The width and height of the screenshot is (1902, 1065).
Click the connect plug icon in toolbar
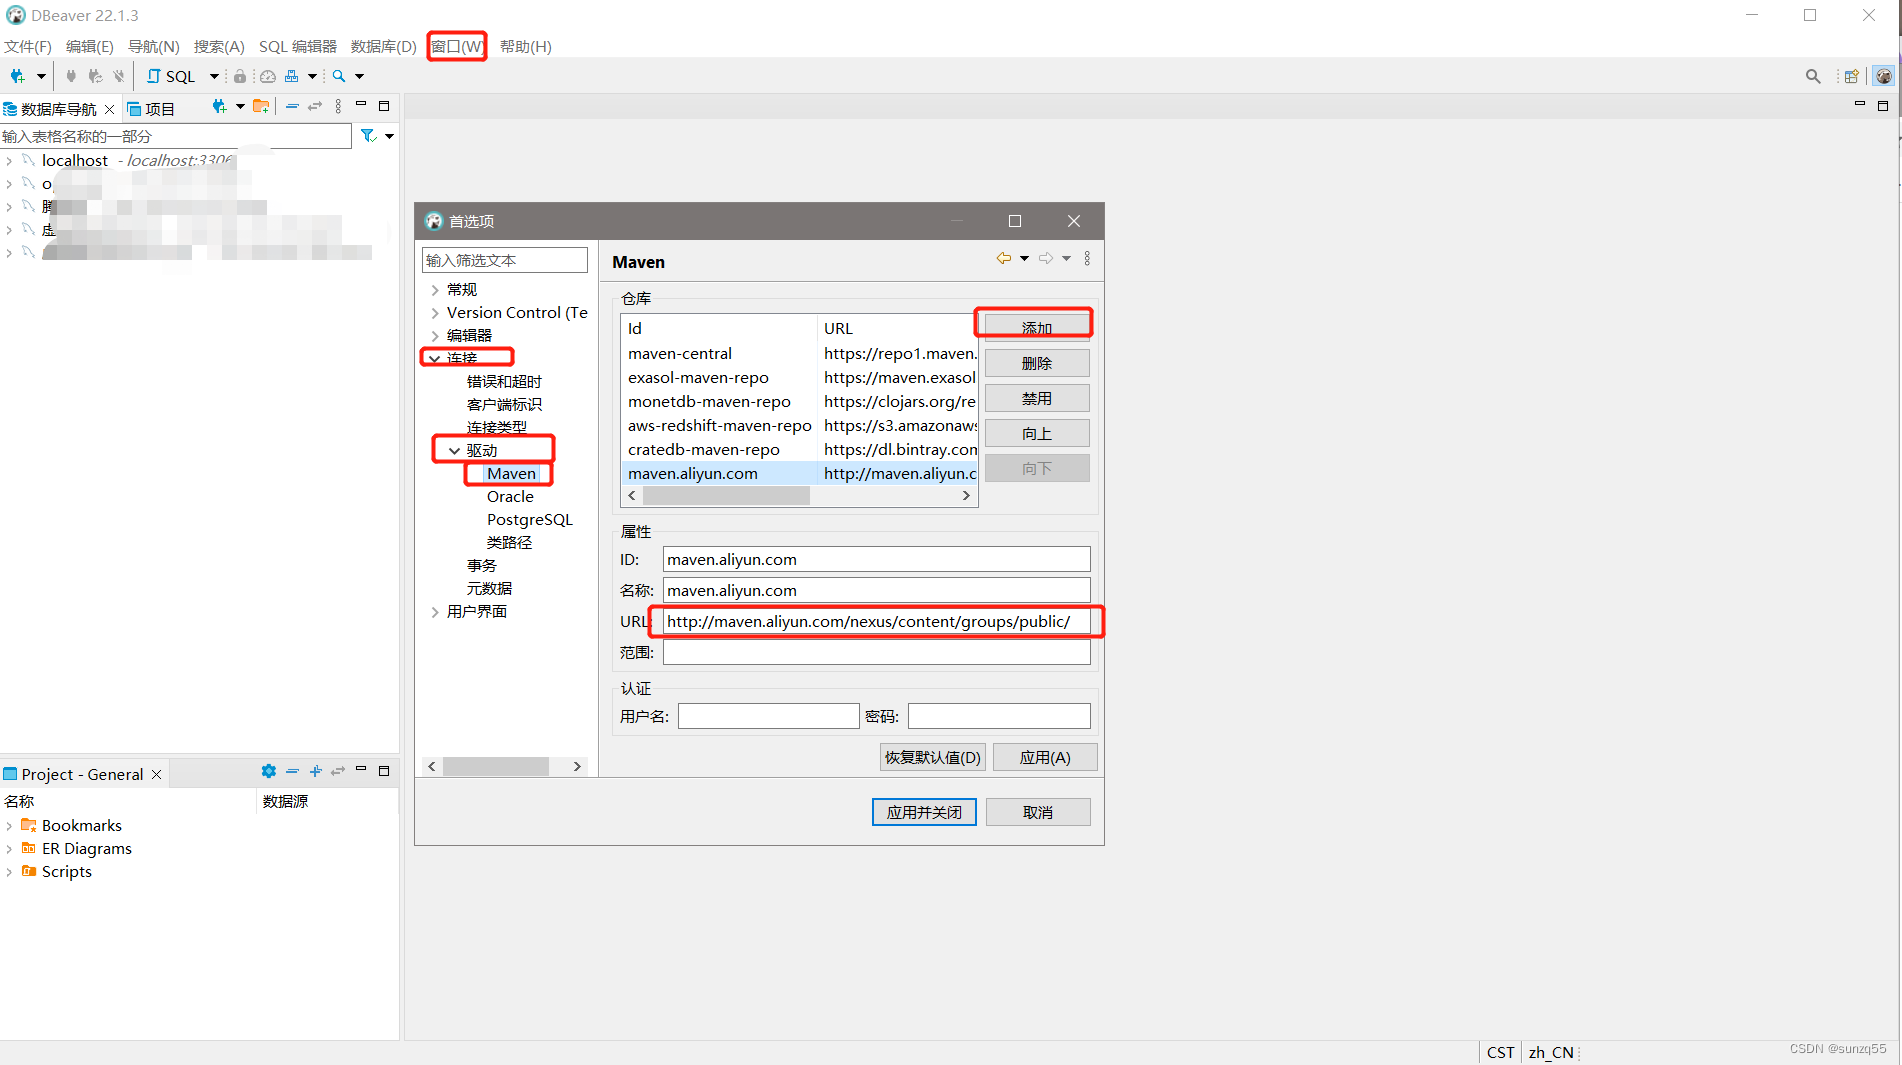(x=71, y=76)
